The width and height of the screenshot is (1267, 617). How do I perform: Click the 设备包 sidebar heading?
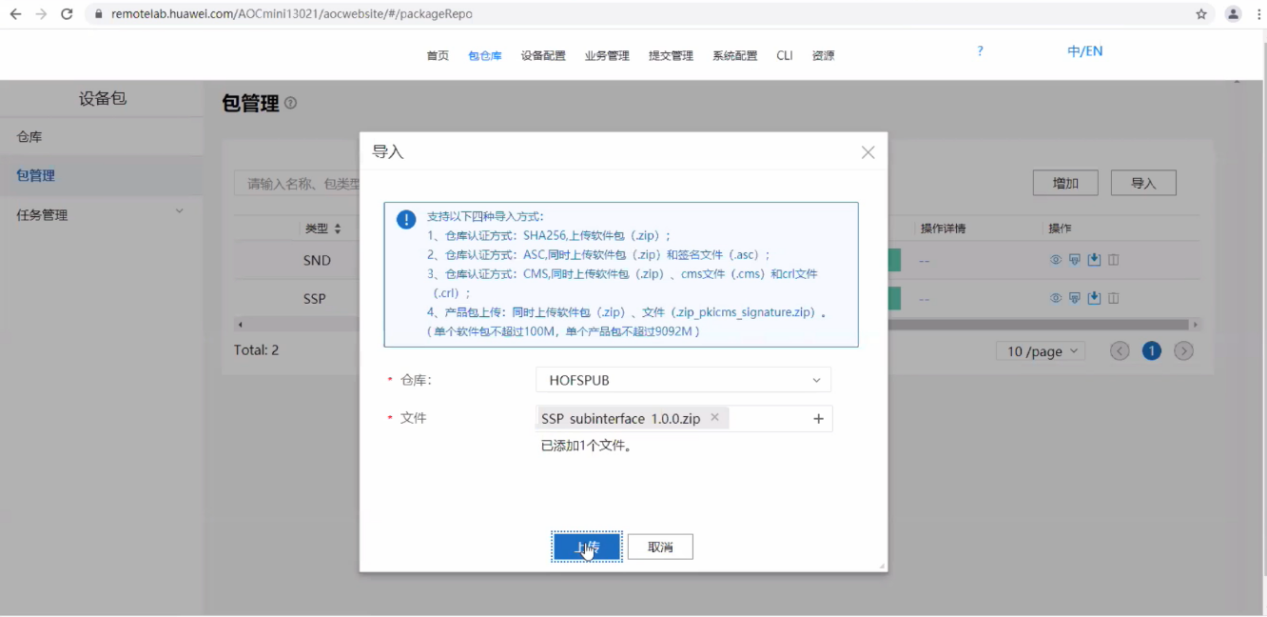point(103,99)
